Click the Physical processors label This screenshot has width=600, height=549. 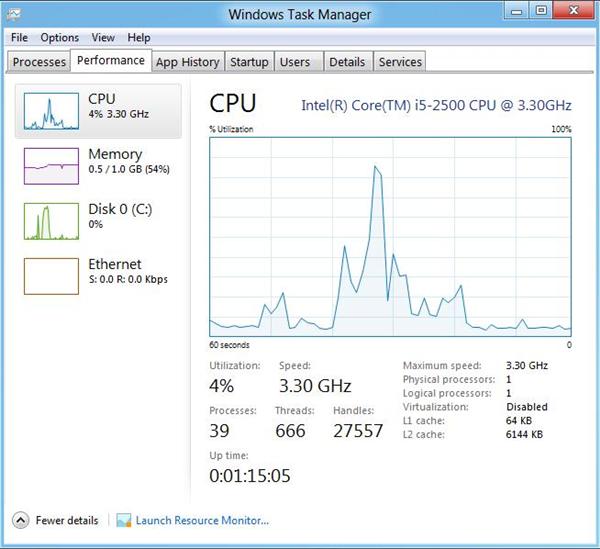pos(449,380)
